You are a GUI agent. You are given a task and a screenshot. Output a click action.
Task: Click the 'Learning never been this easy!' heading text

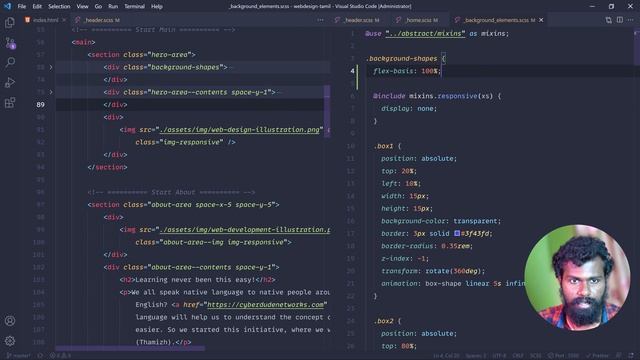tap(195, 280)
